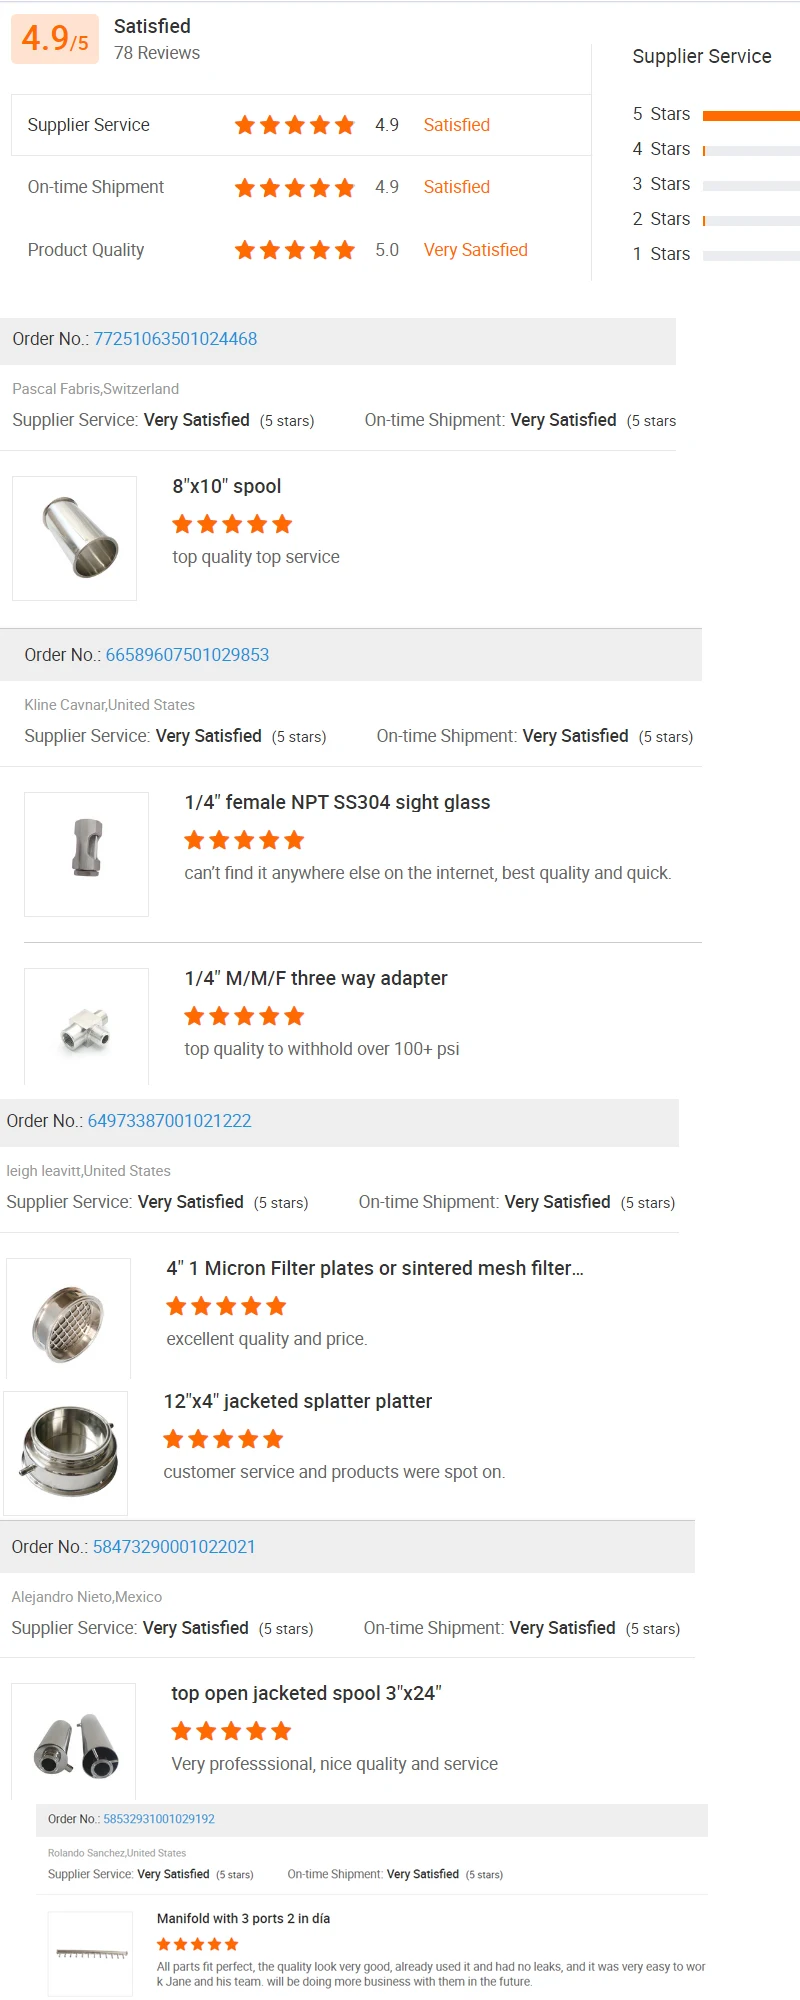Click the three way adapter product image
Screen dimensions: 800x2000
(86, 1028)
